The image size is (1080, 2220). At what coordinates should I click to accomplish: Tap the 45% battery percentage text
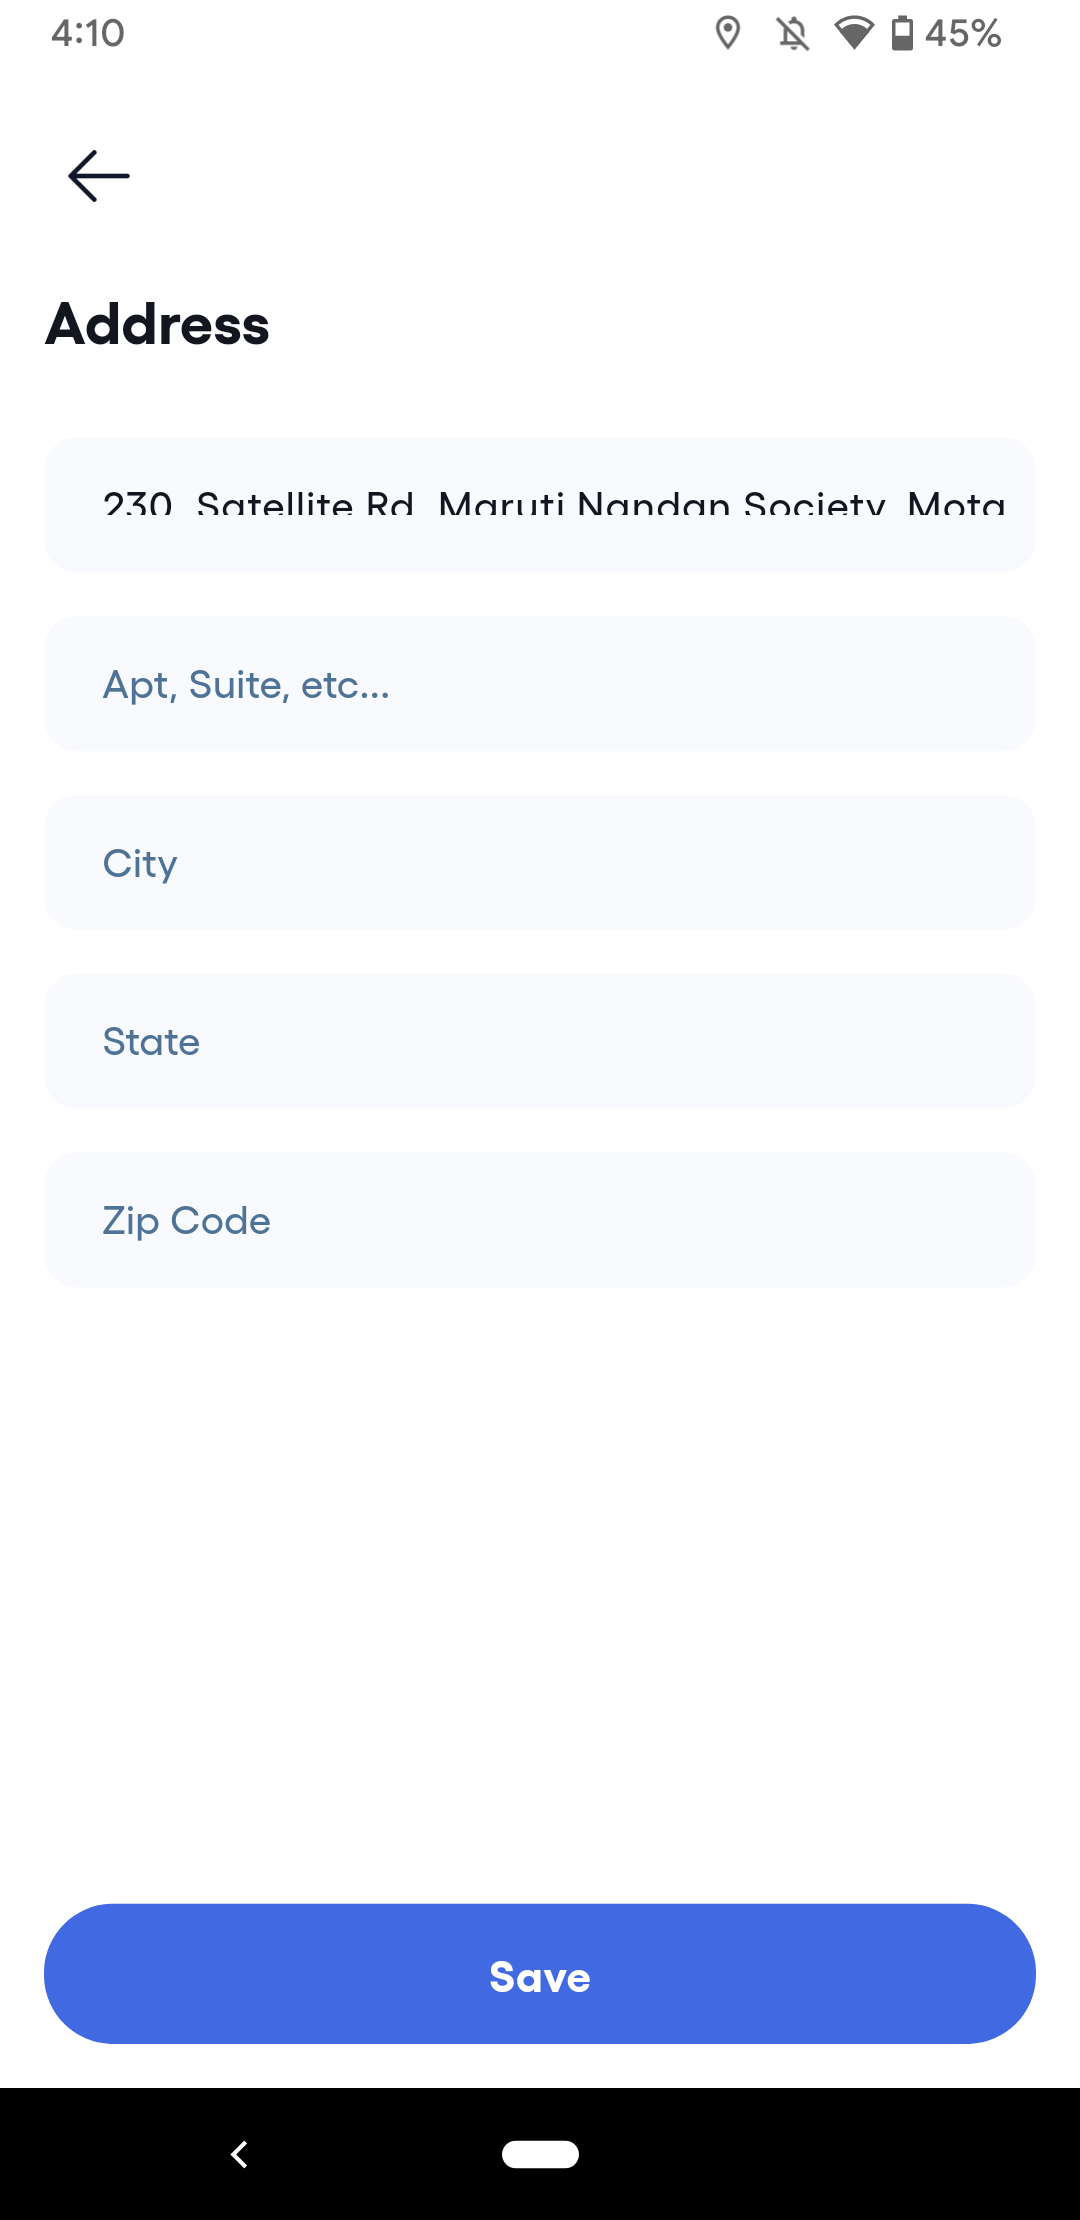(962, 33)
